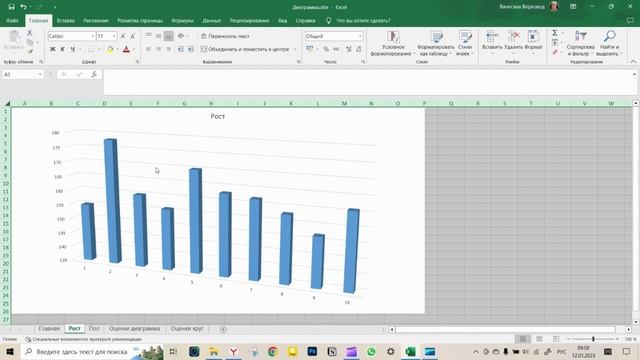Image resolution: width=640 pixels, height=360 pixels.
Task: Click the Save icon in the title bar
Action: click(11, 7)
